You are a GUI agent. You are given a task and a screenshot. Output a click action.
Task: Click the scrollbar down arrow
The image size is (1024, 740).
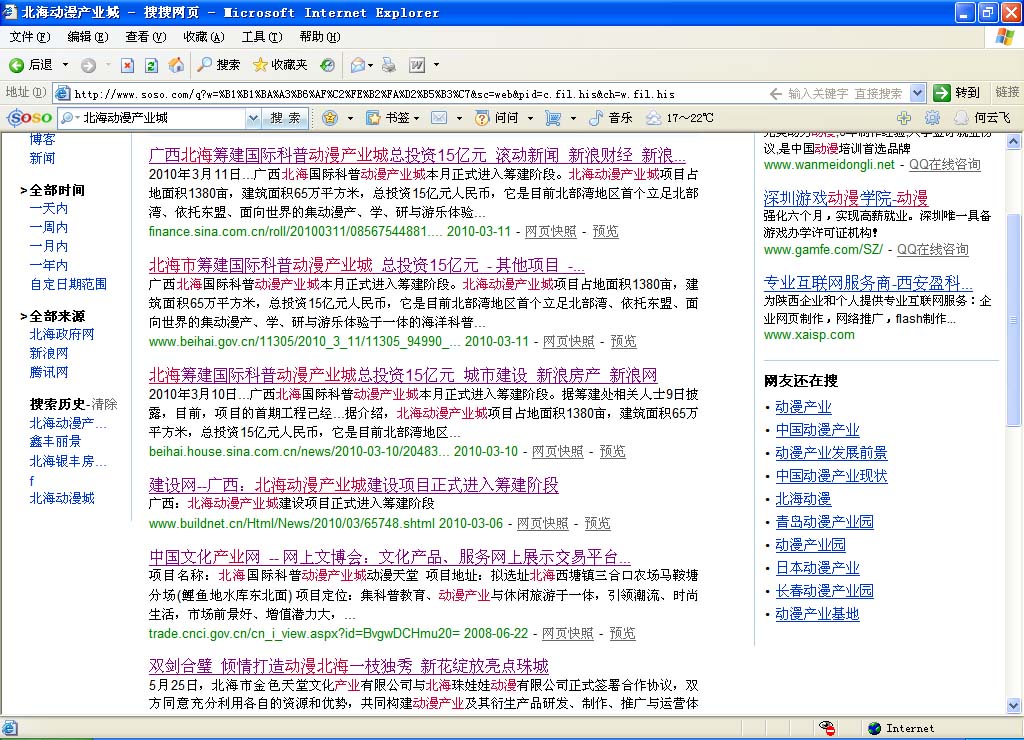(x=1014, y=705)
